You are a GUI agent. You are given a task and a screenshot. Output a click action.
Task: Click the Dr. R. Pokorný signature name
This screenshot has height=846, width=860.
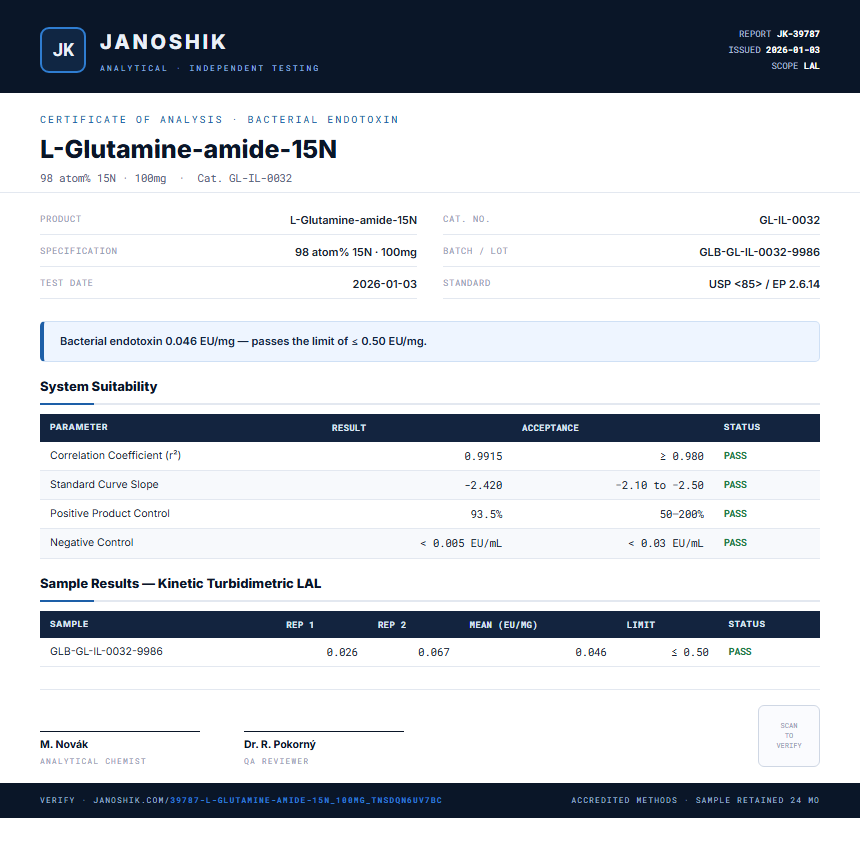point(280,745)
